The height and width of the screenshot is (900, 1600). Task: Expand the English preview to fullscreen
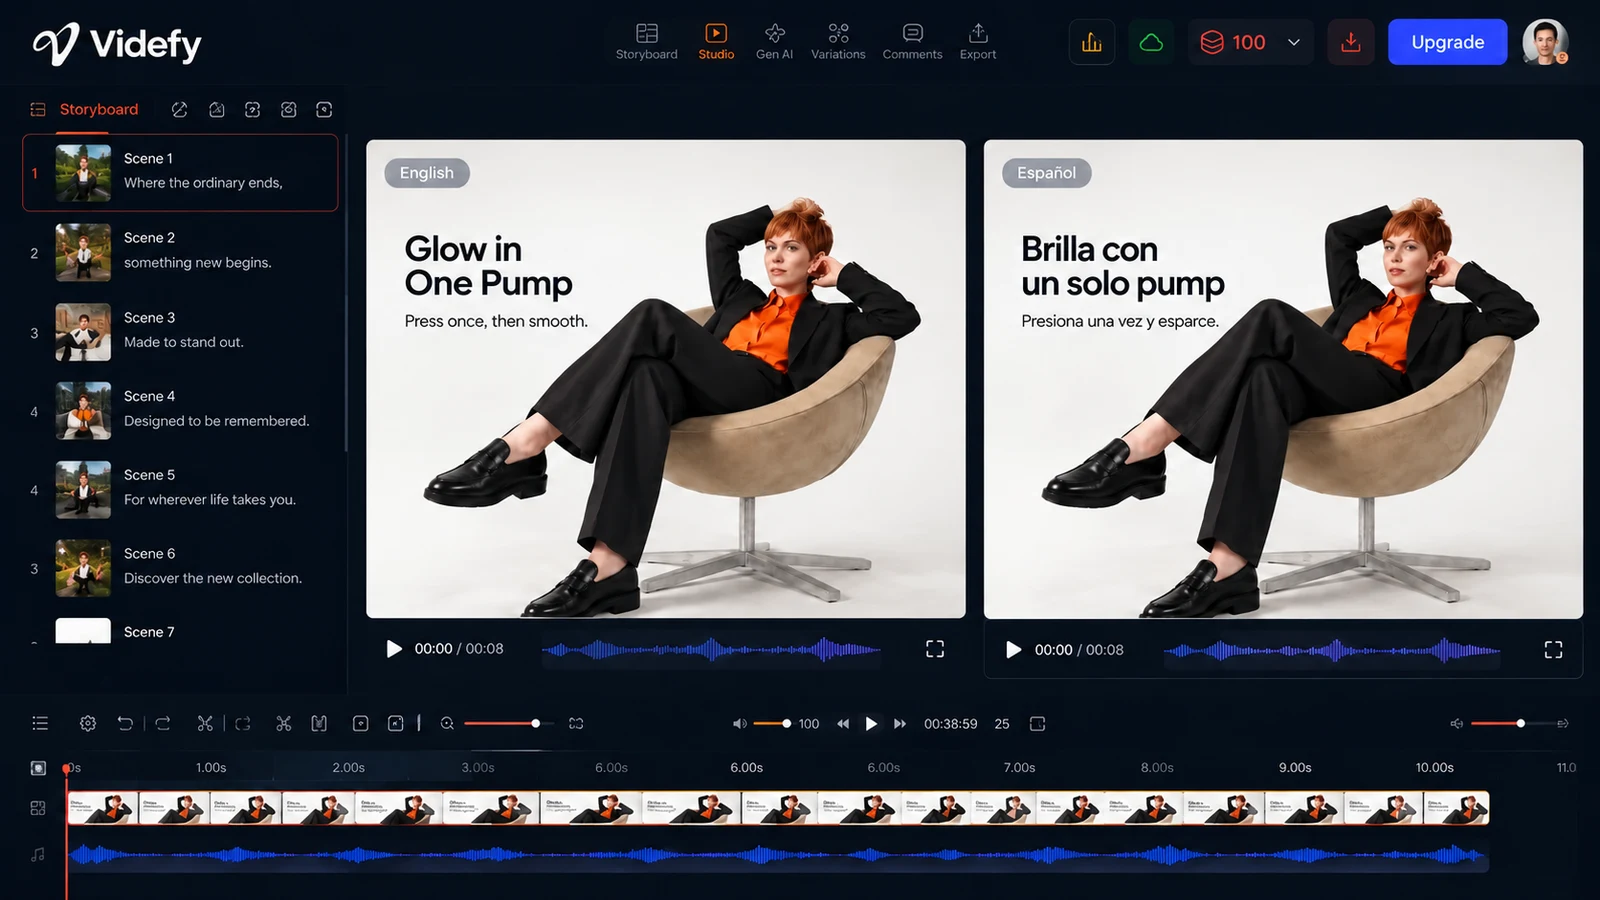tap(935, 649)
